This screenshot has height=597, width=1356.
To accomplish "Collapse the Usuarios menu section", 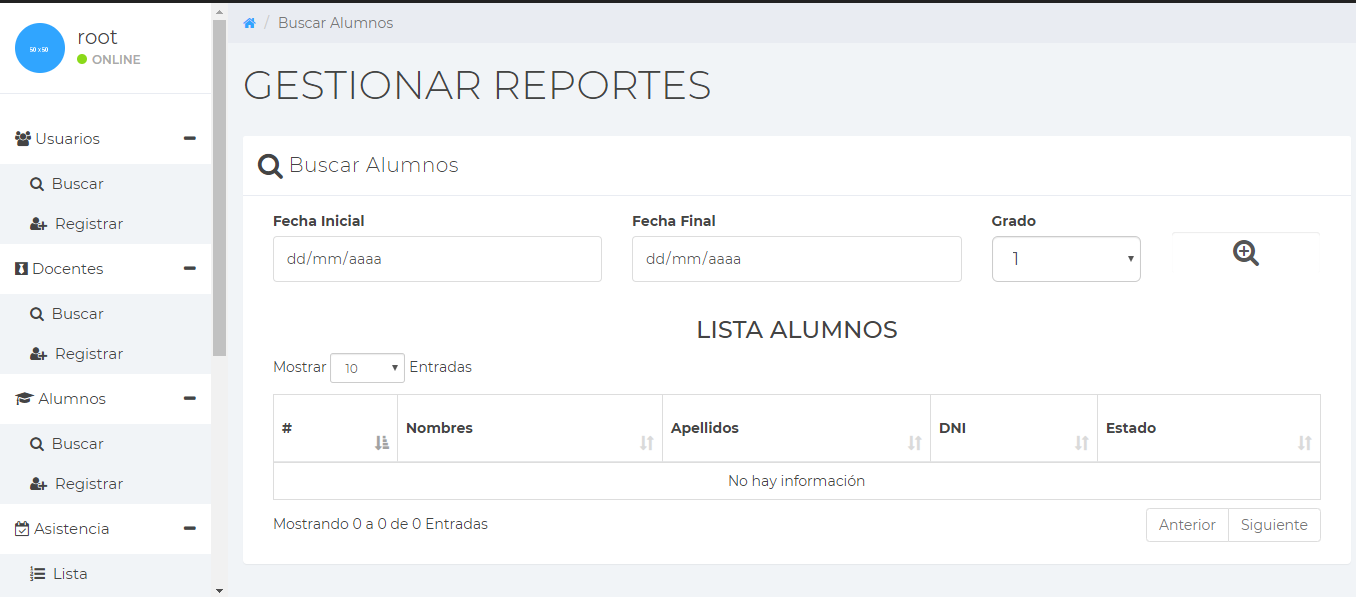I will tap(189, 139).
